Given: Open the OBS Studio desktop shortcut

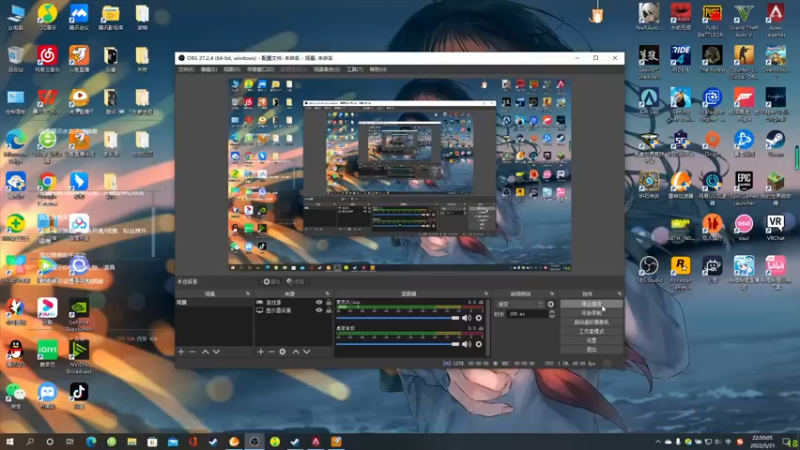Looking at the screenshot, I should (x=649, y=270).
